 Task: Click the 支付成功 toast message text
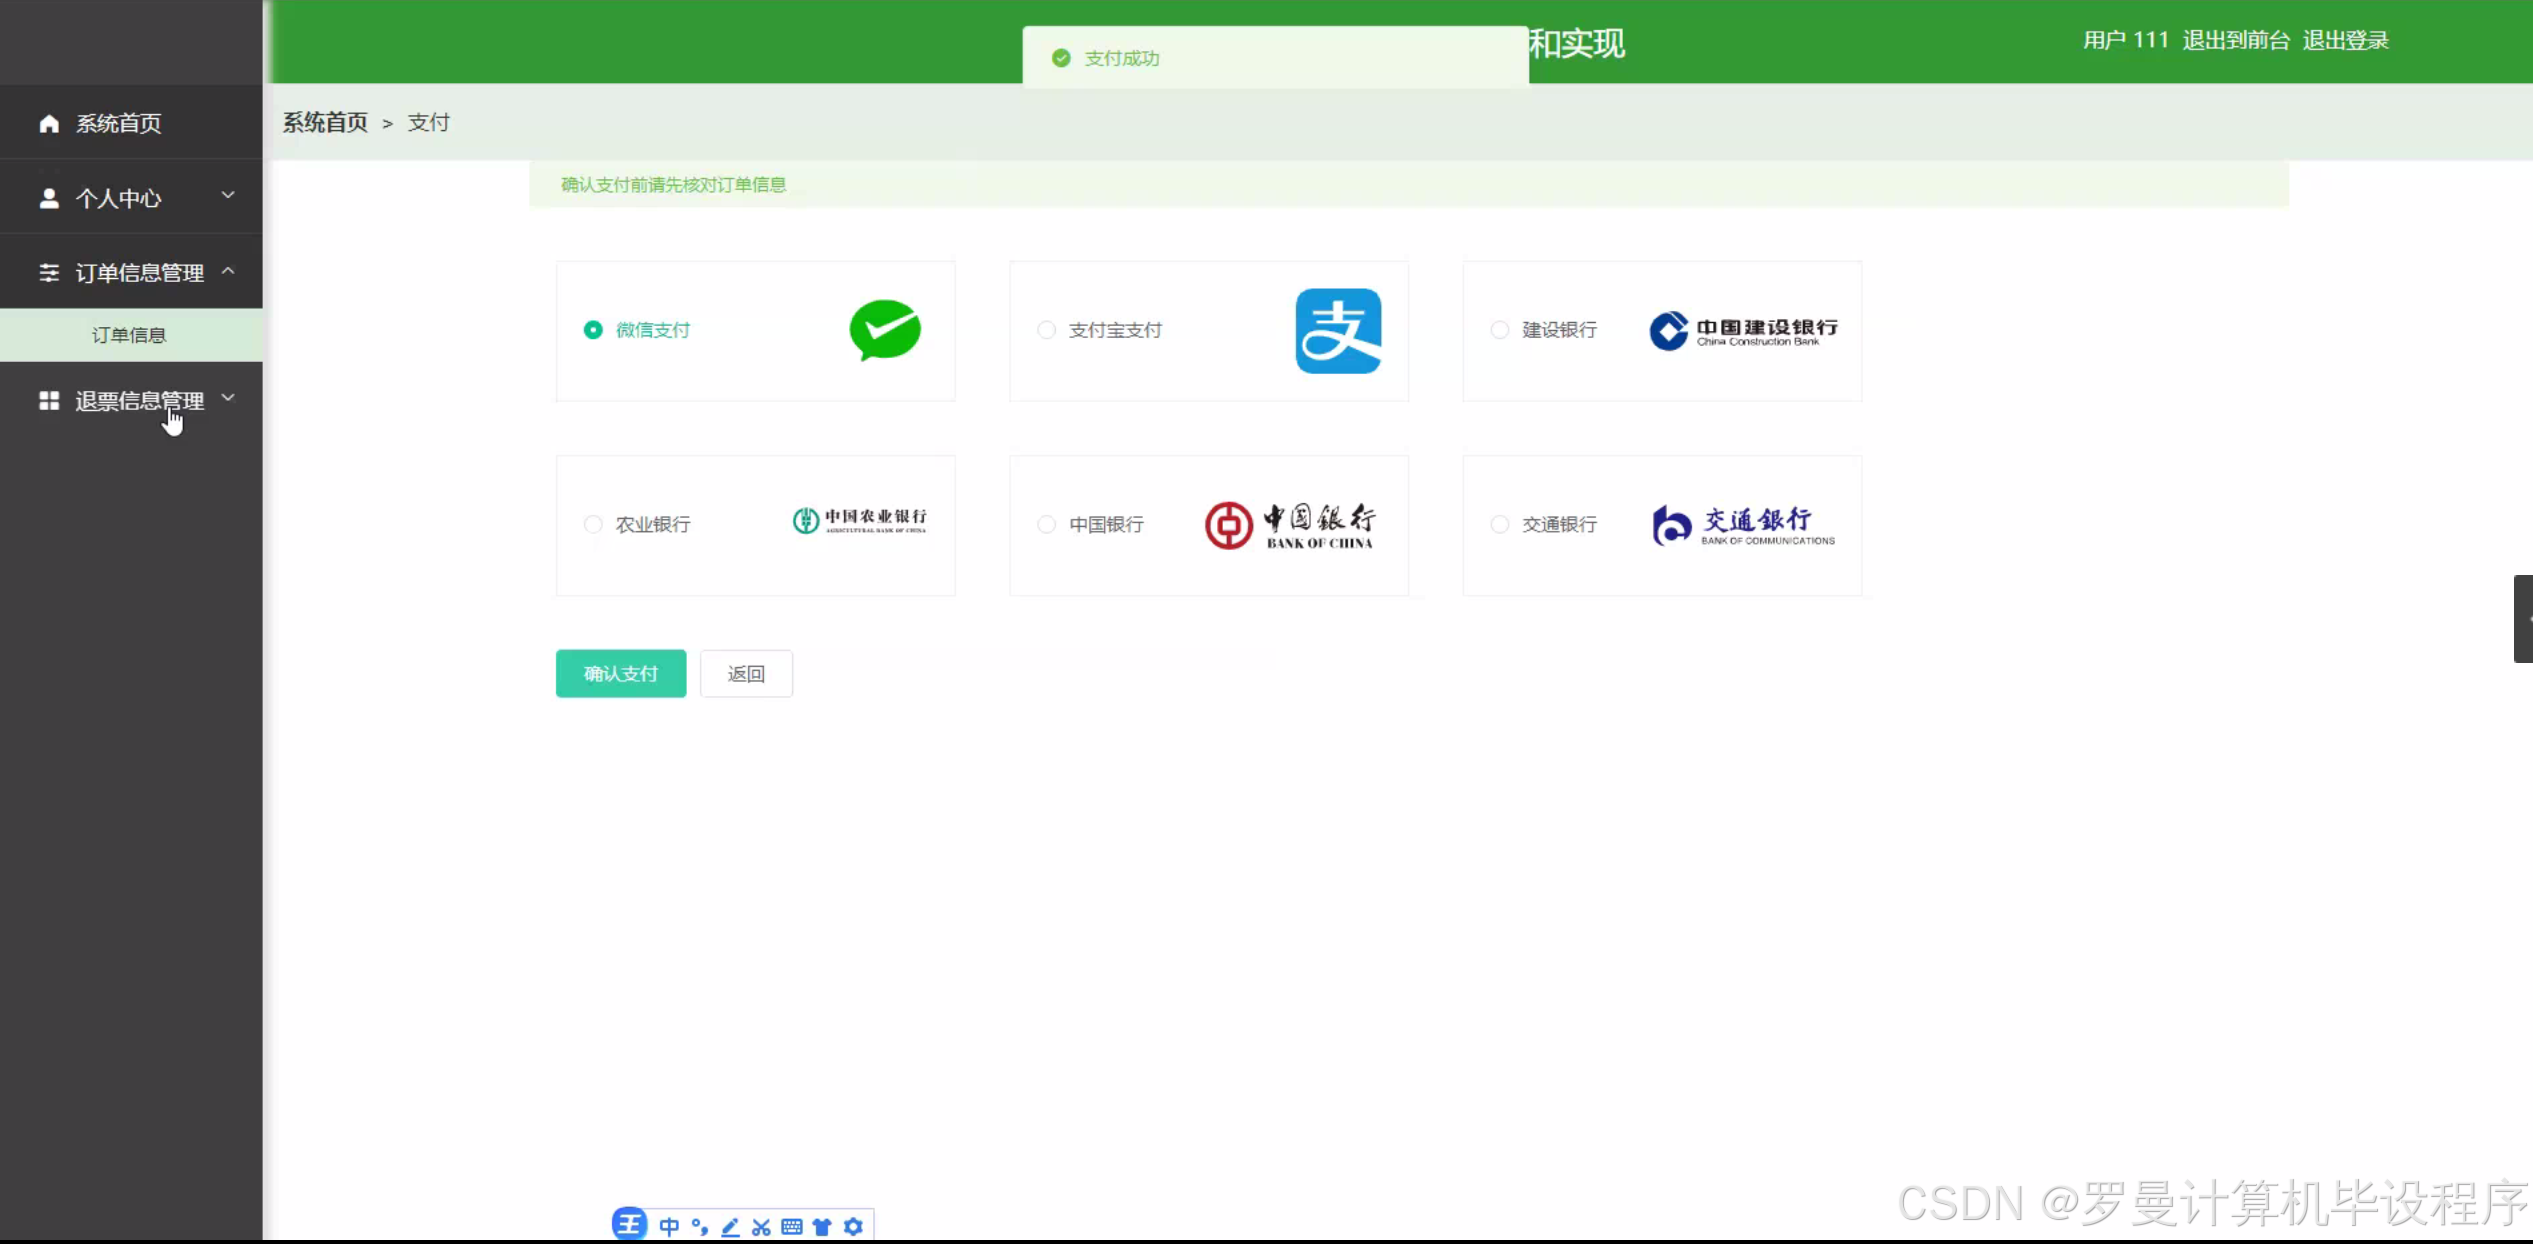[x=1122, y=58]
